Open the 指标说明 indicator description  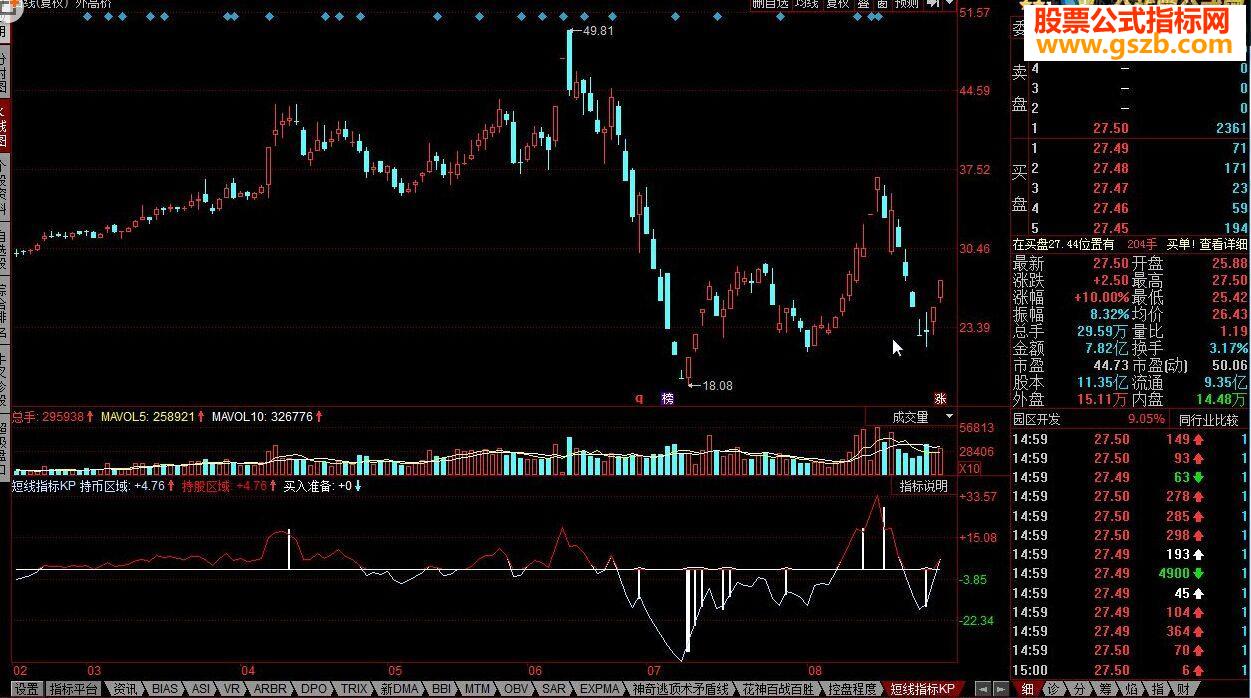pyautogui.click(x=923, y=487)
